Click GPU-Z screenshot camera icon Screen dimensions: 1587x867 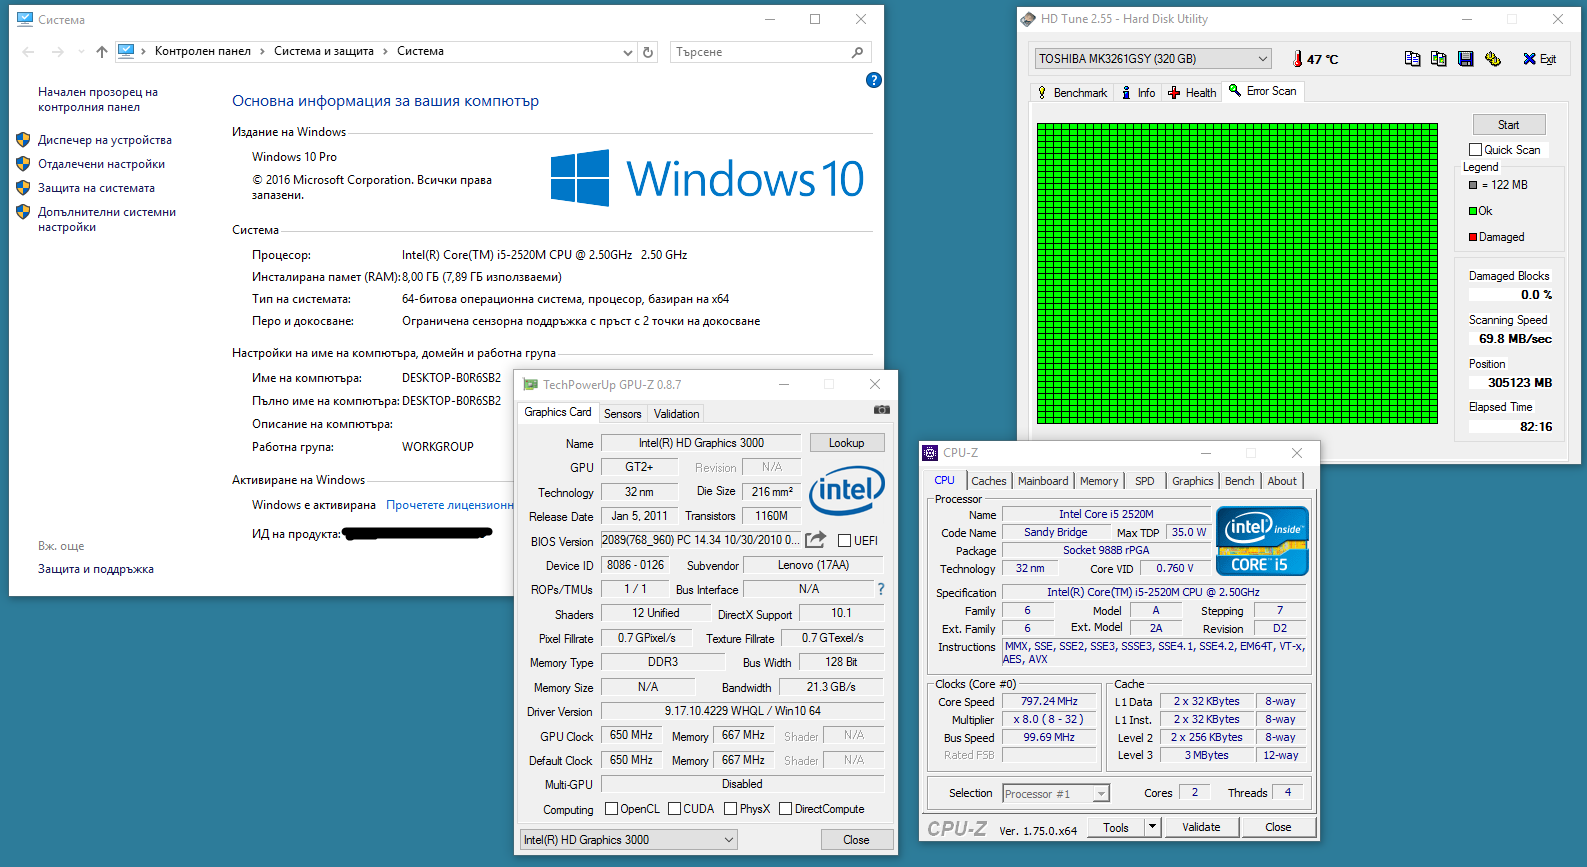pyautogui.click(x=881, y=410)
